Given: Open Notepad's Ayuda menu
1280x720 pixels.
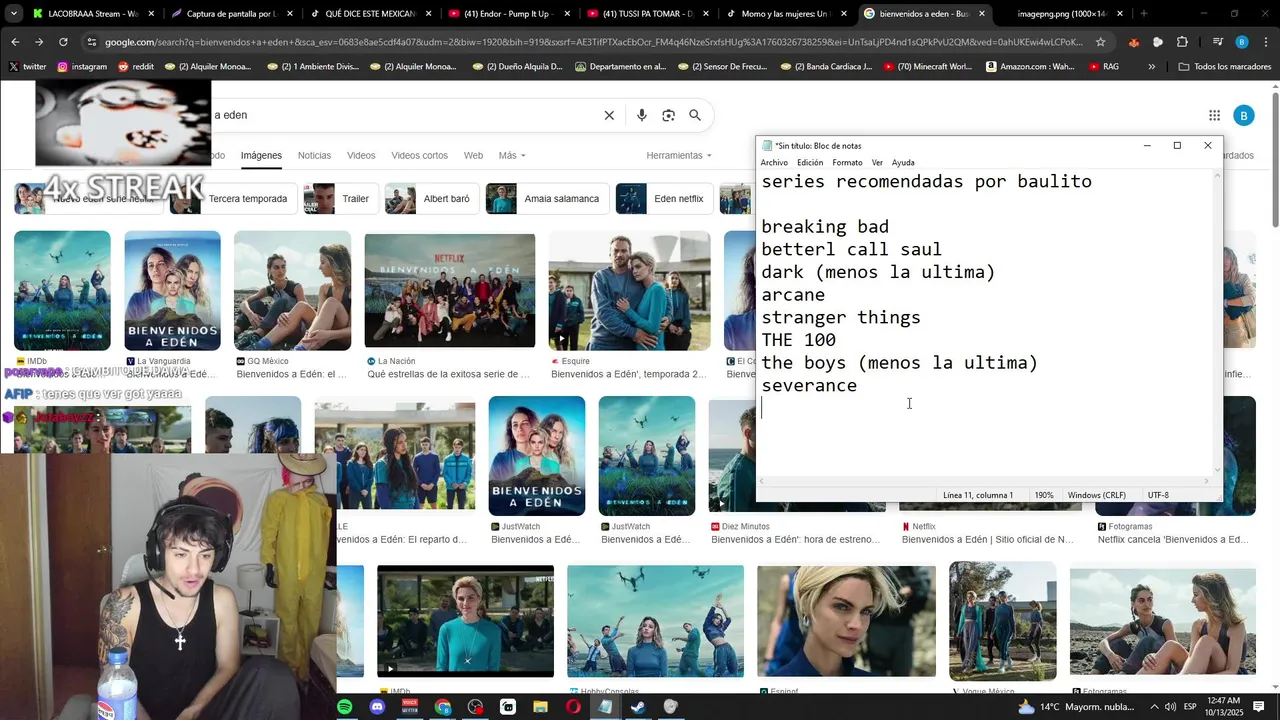Looking at the screenshot, I should pos(903,162).
